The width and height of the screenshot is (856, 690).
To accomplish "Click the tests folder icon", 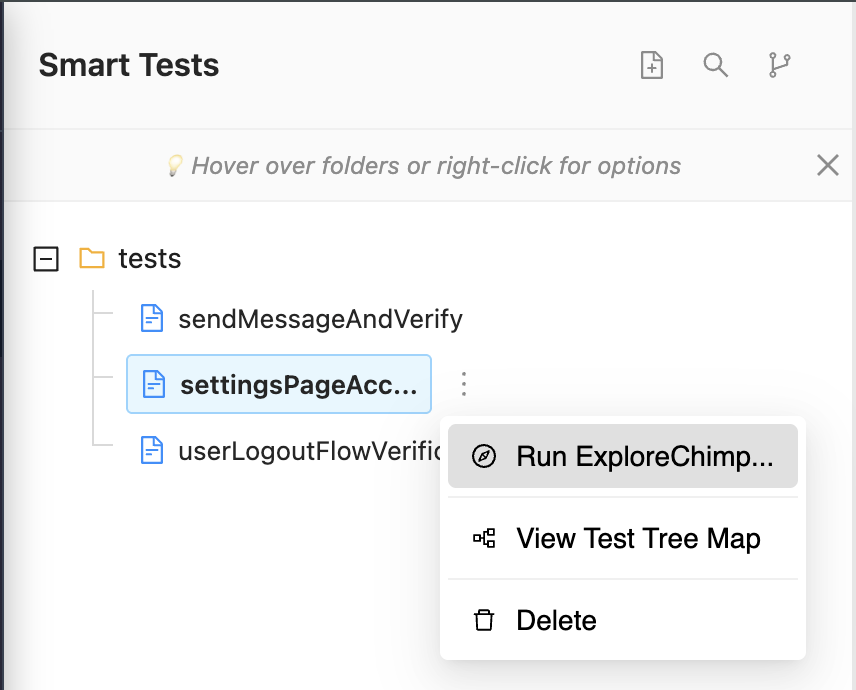I will coord(92,259).
